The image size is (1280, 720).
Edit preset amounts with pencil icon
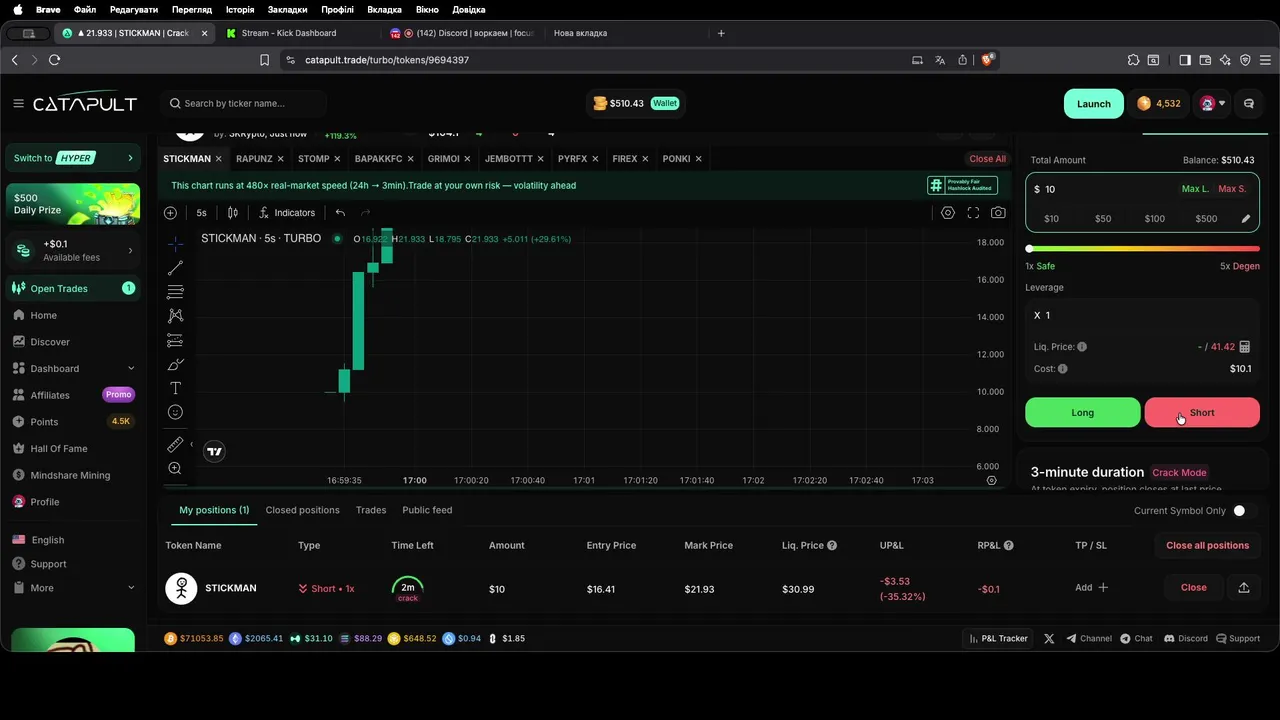pos(1246,219)
